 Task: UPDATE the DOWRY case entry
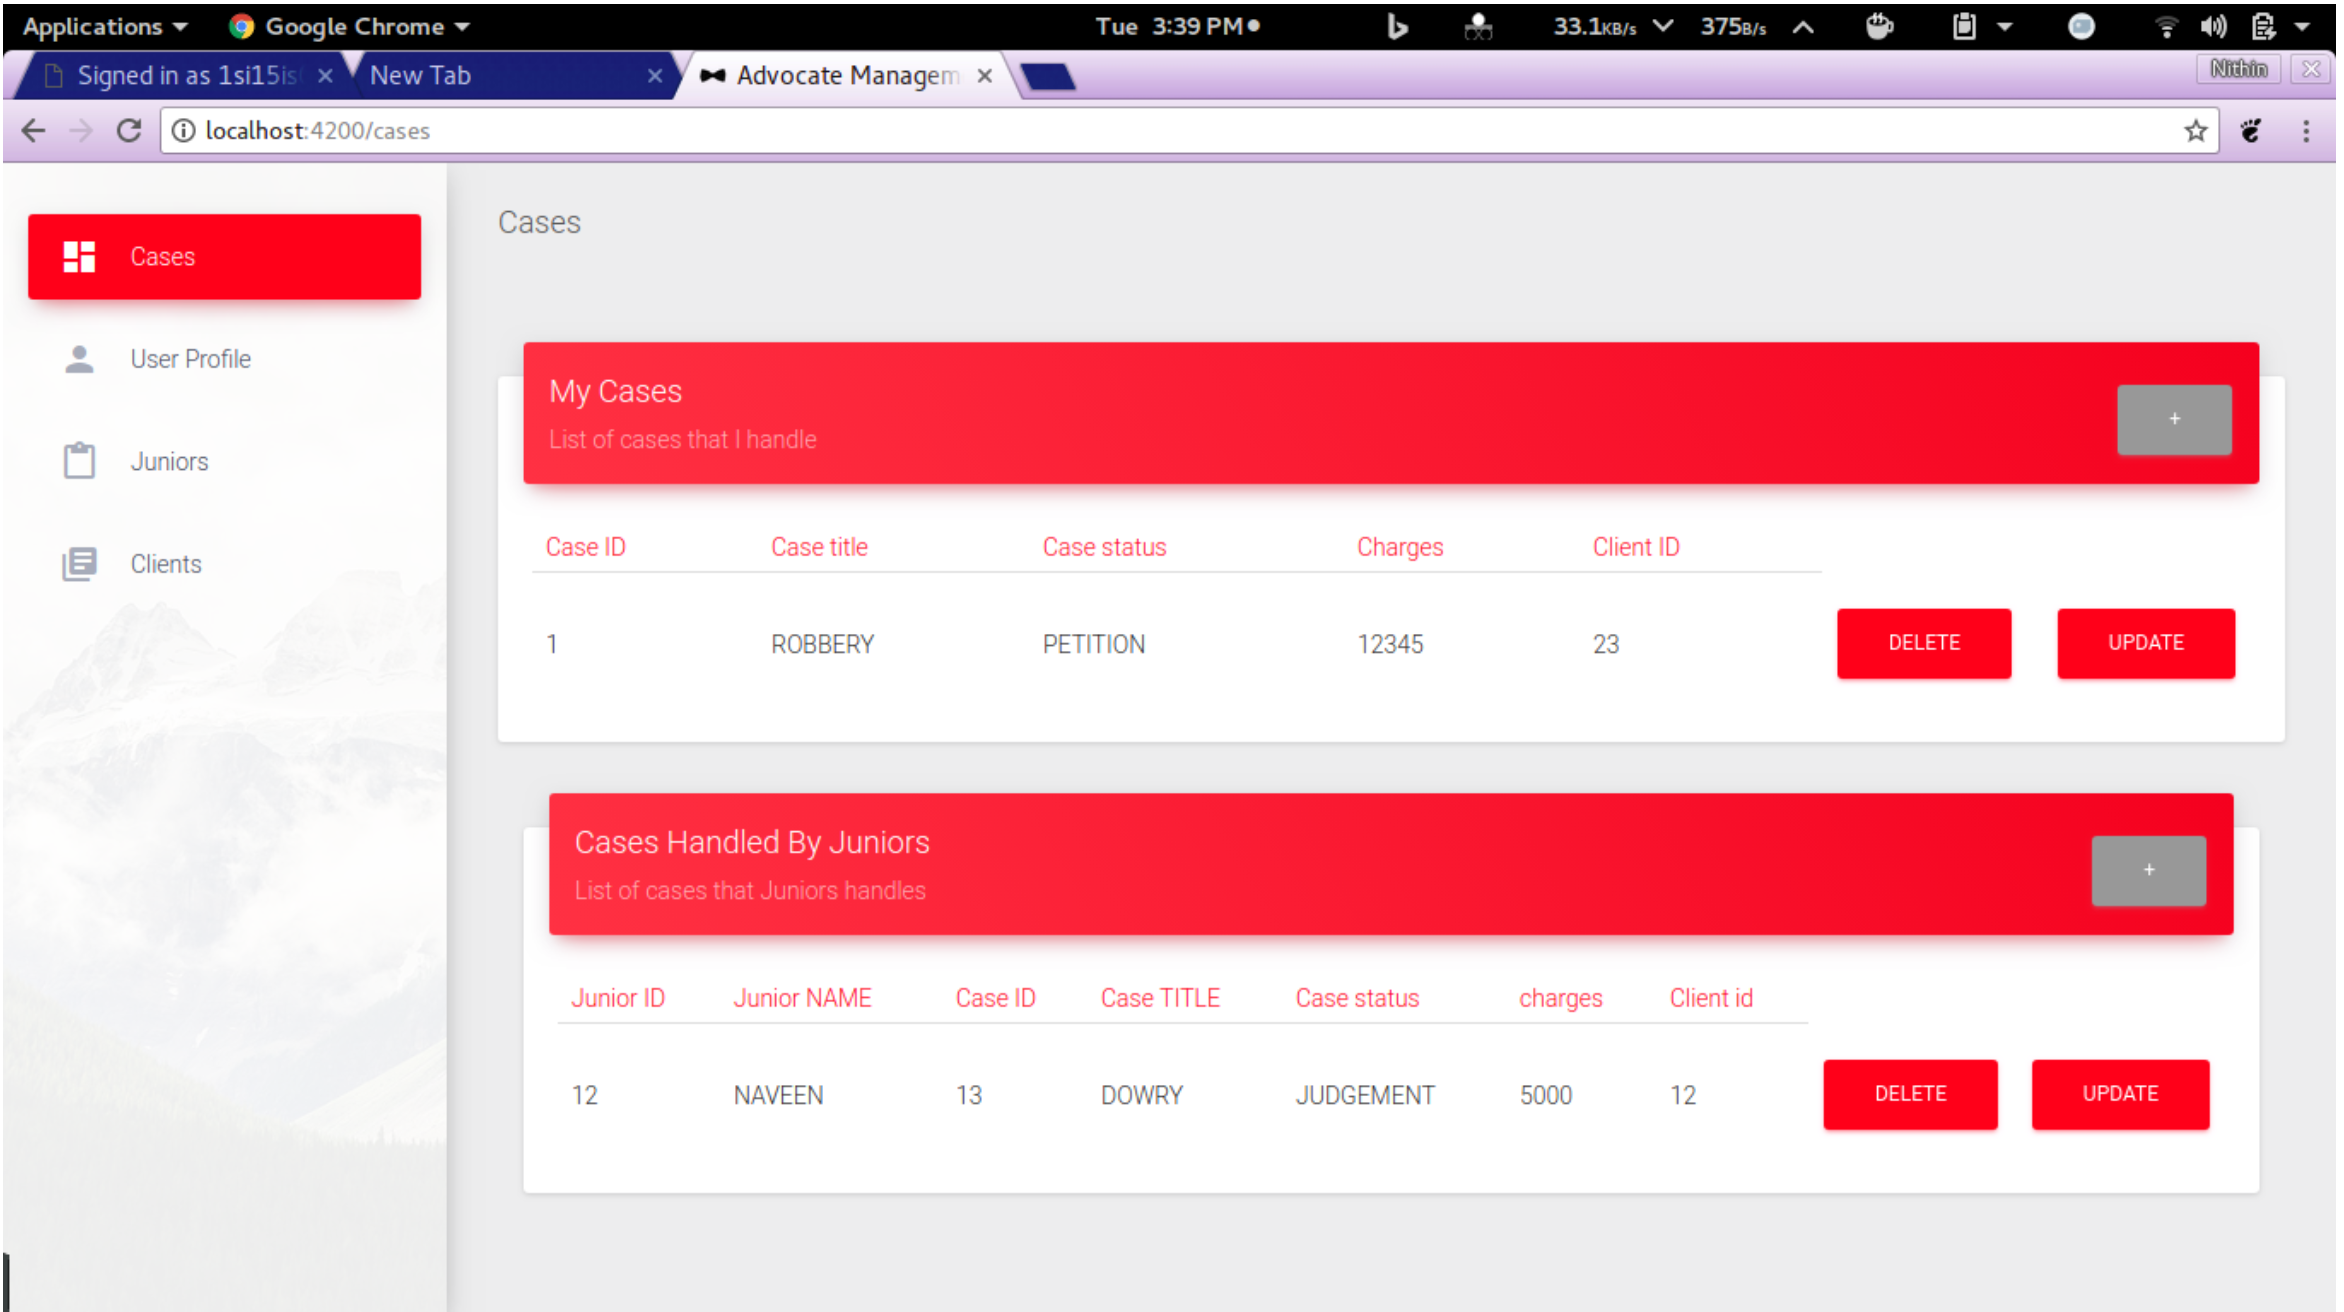pyautogui.click(x=2120, y=1094)
